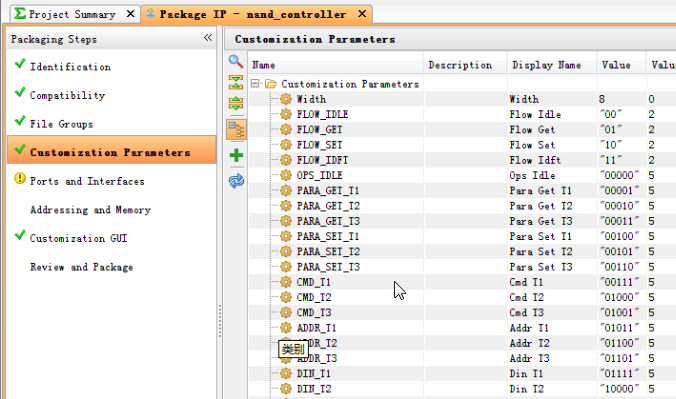This screenshot has width=676, height=399.
Task: Close the Package IP nand_controller tab
Action: pyautogui.click(x=362, y=14)
